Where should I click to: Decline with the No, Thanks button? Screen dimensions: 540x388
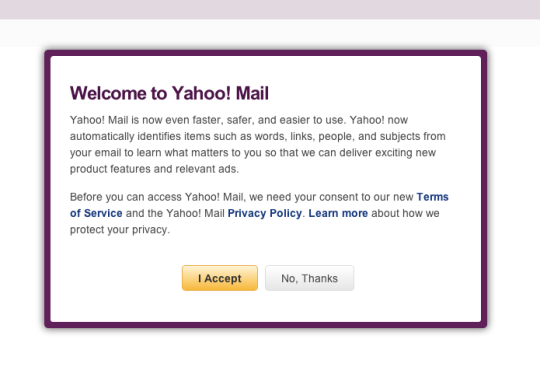click(309, 278)
